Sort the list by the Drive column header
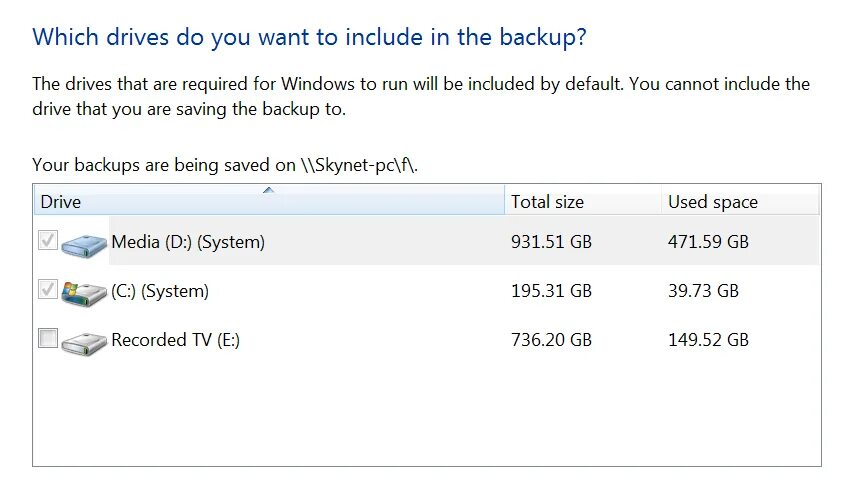Image resolution: width=857 pixels, height=499 pixels. 269,202
